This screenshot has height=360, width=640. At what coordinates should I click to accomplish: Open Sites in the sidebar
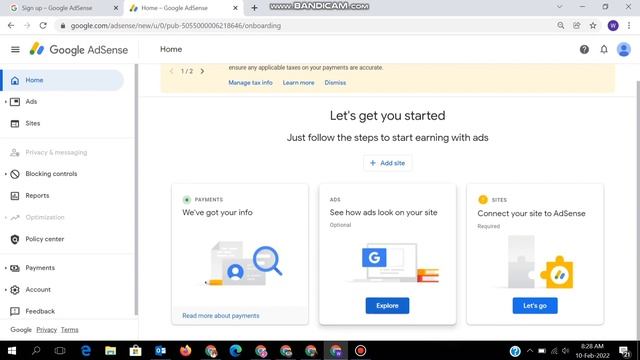[33, 123]
